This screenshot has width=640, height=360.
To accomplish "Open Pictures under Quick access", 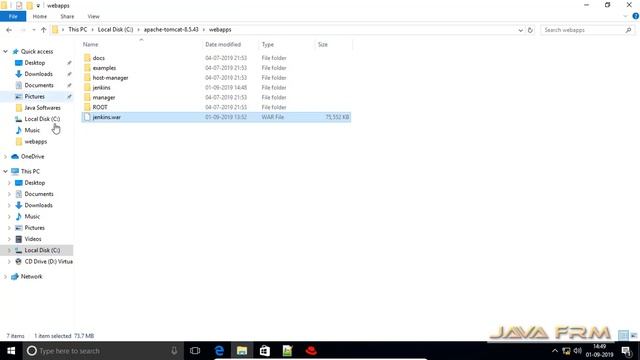I will tap(34, 96).
